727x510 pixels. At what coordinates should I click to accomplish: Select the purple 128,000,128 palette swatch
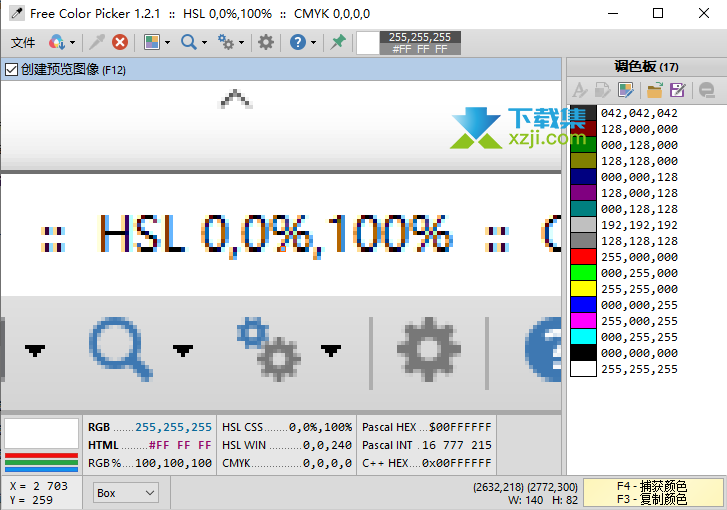(583, 193)
